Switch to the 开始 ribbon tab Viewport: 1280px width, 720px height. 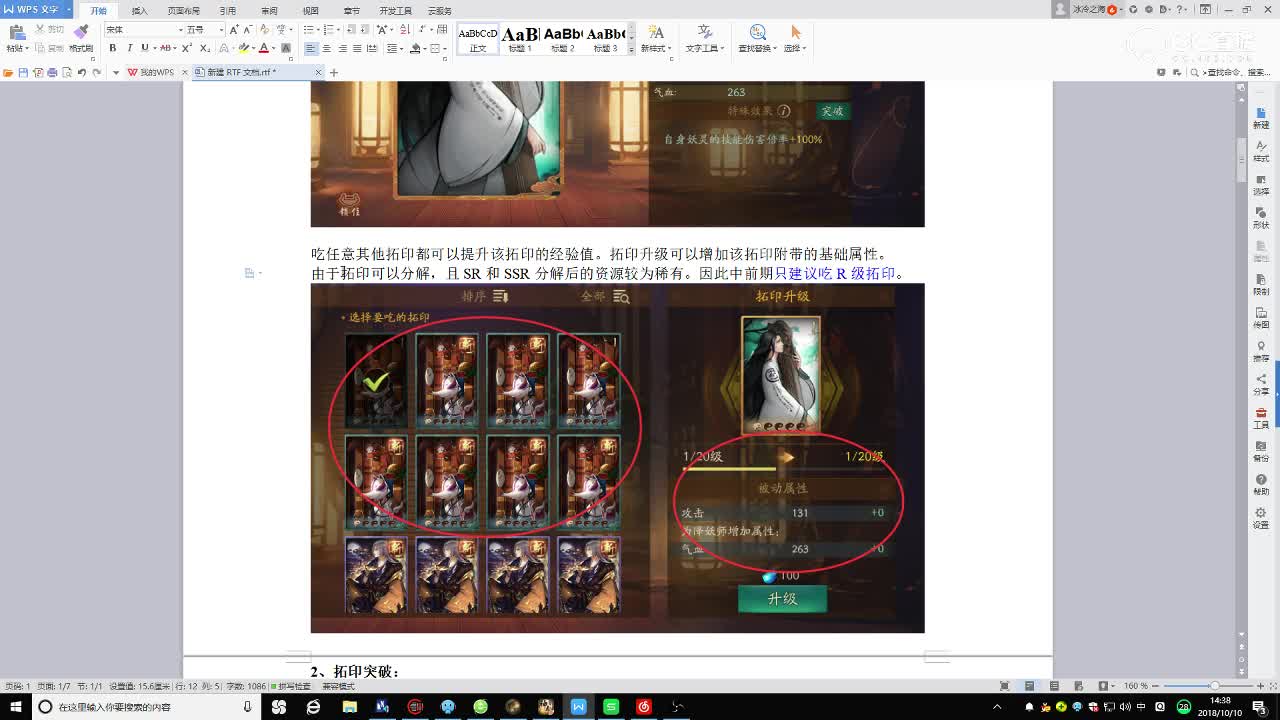98,10
